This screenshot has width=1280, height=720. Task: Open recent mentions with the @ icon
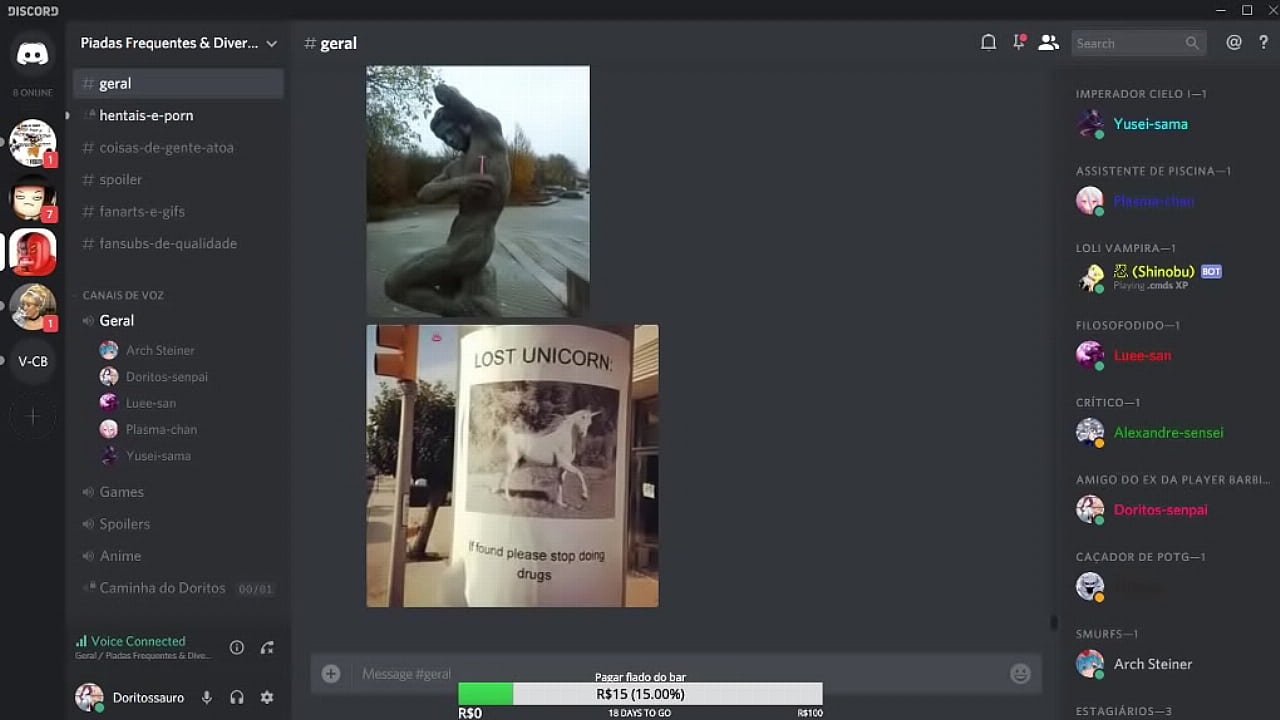(1233, 42)
